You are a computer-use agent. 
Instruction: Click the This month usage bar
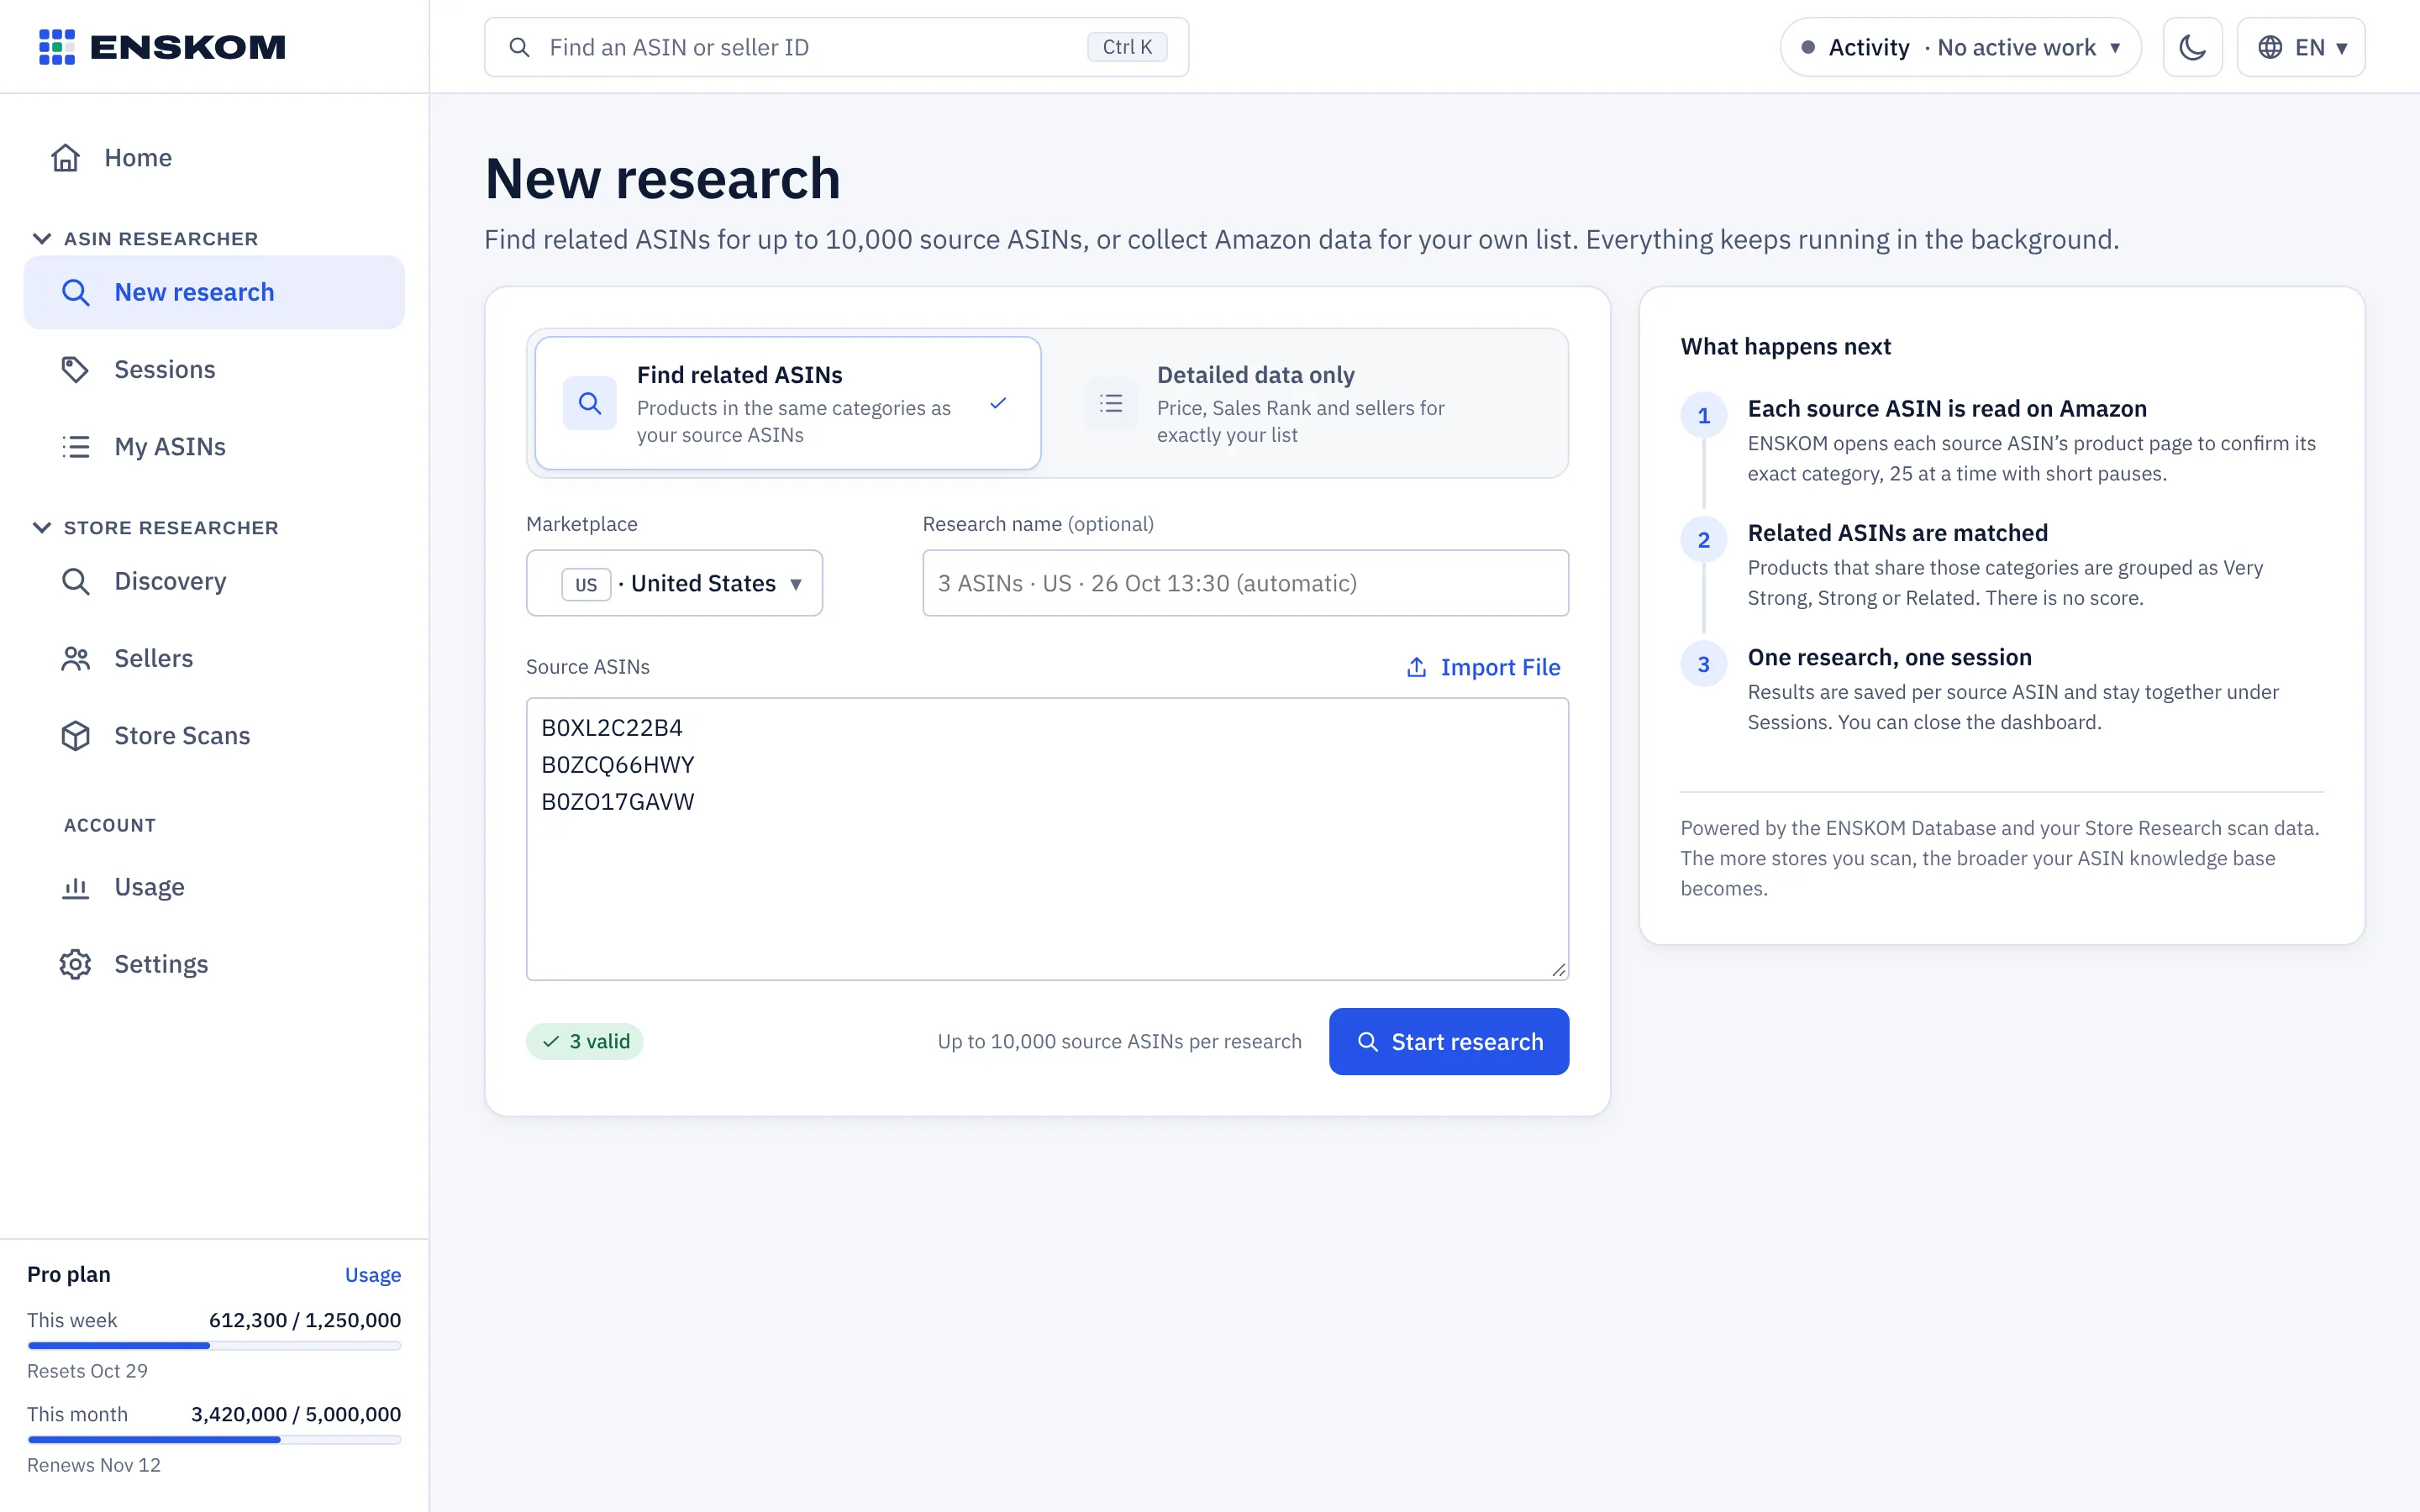(x=214, y=1440)
